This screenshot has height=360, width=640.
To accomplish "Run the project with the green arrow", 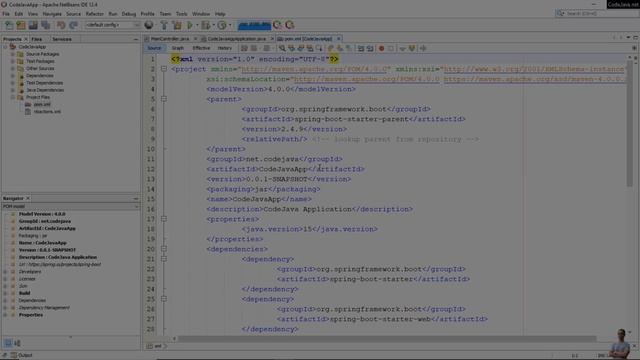I will (190, 25).
